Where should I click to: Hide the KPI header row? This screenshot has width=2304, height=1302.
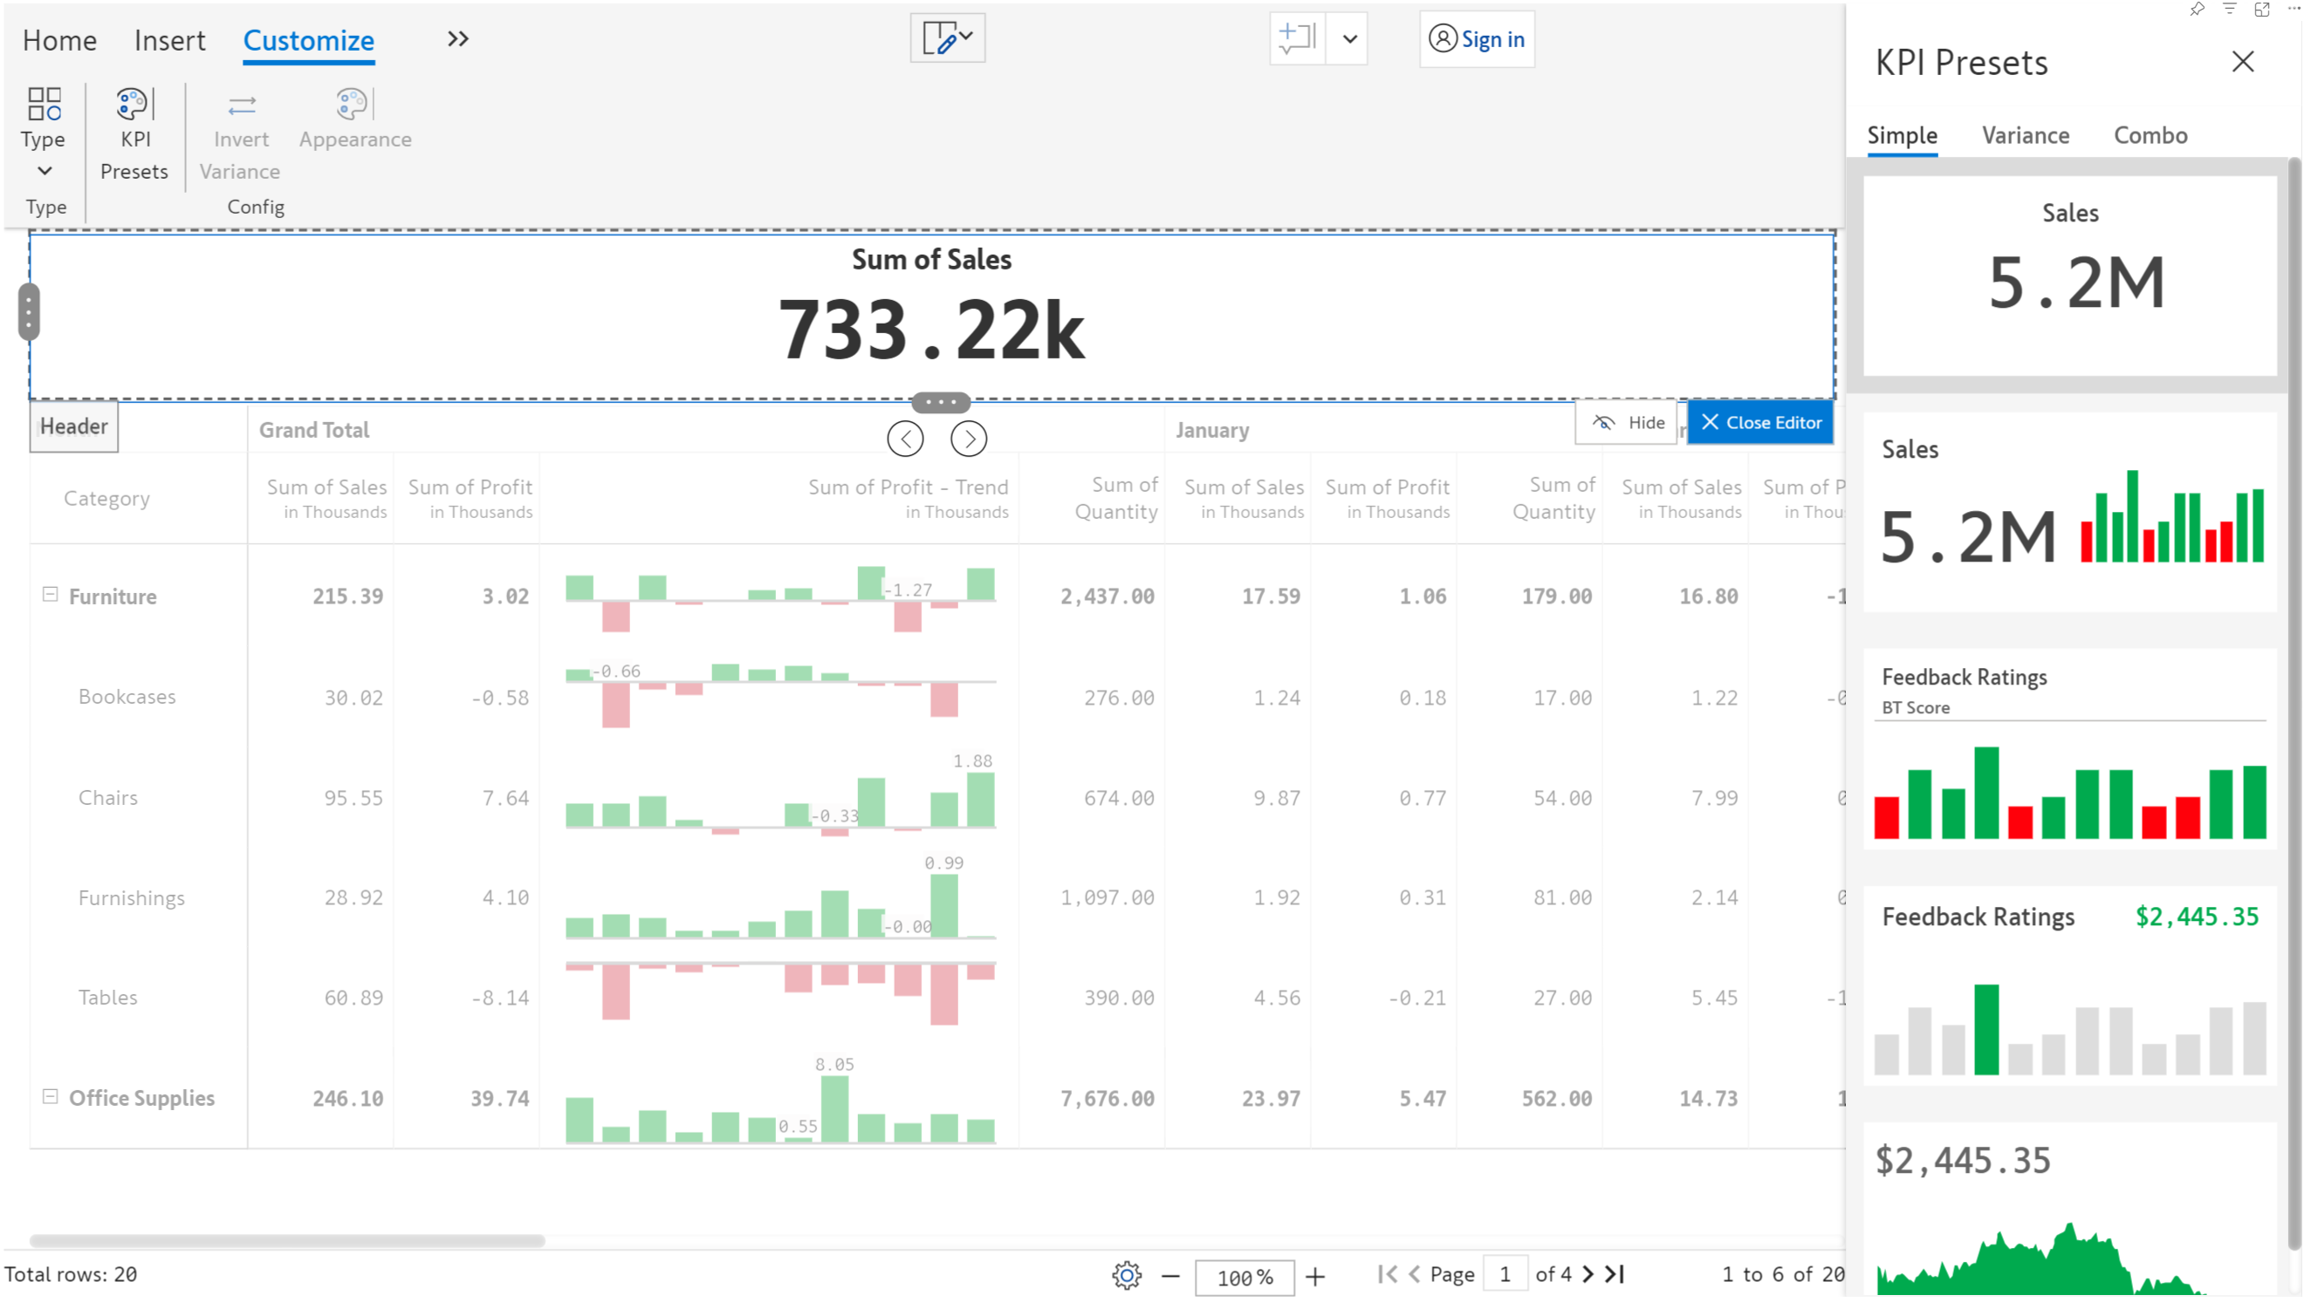(x=1627, y=423)
